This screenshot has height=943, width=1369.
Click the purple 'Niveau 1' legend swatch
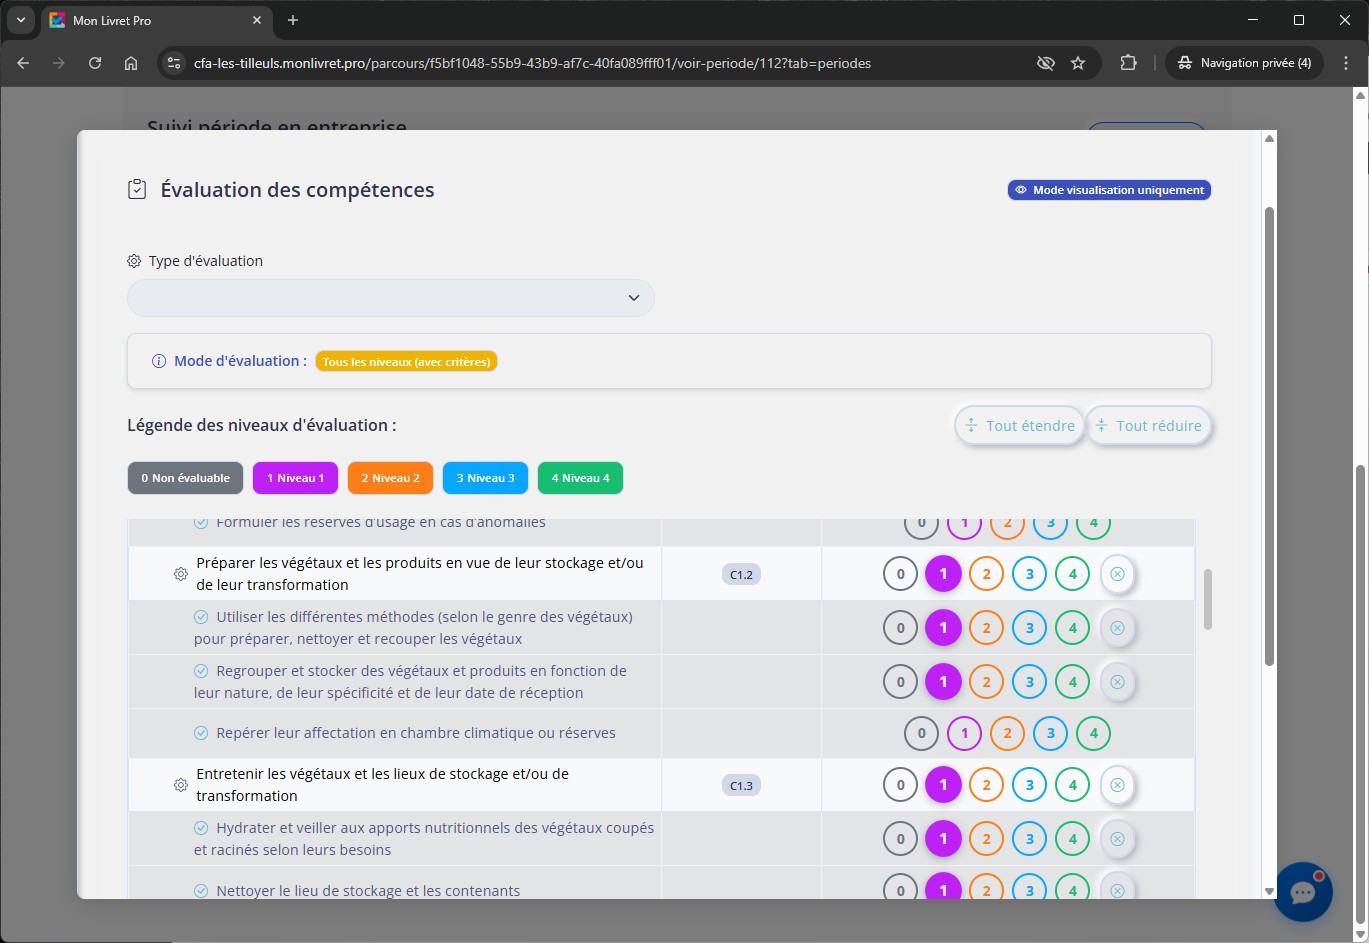(295, 478)
